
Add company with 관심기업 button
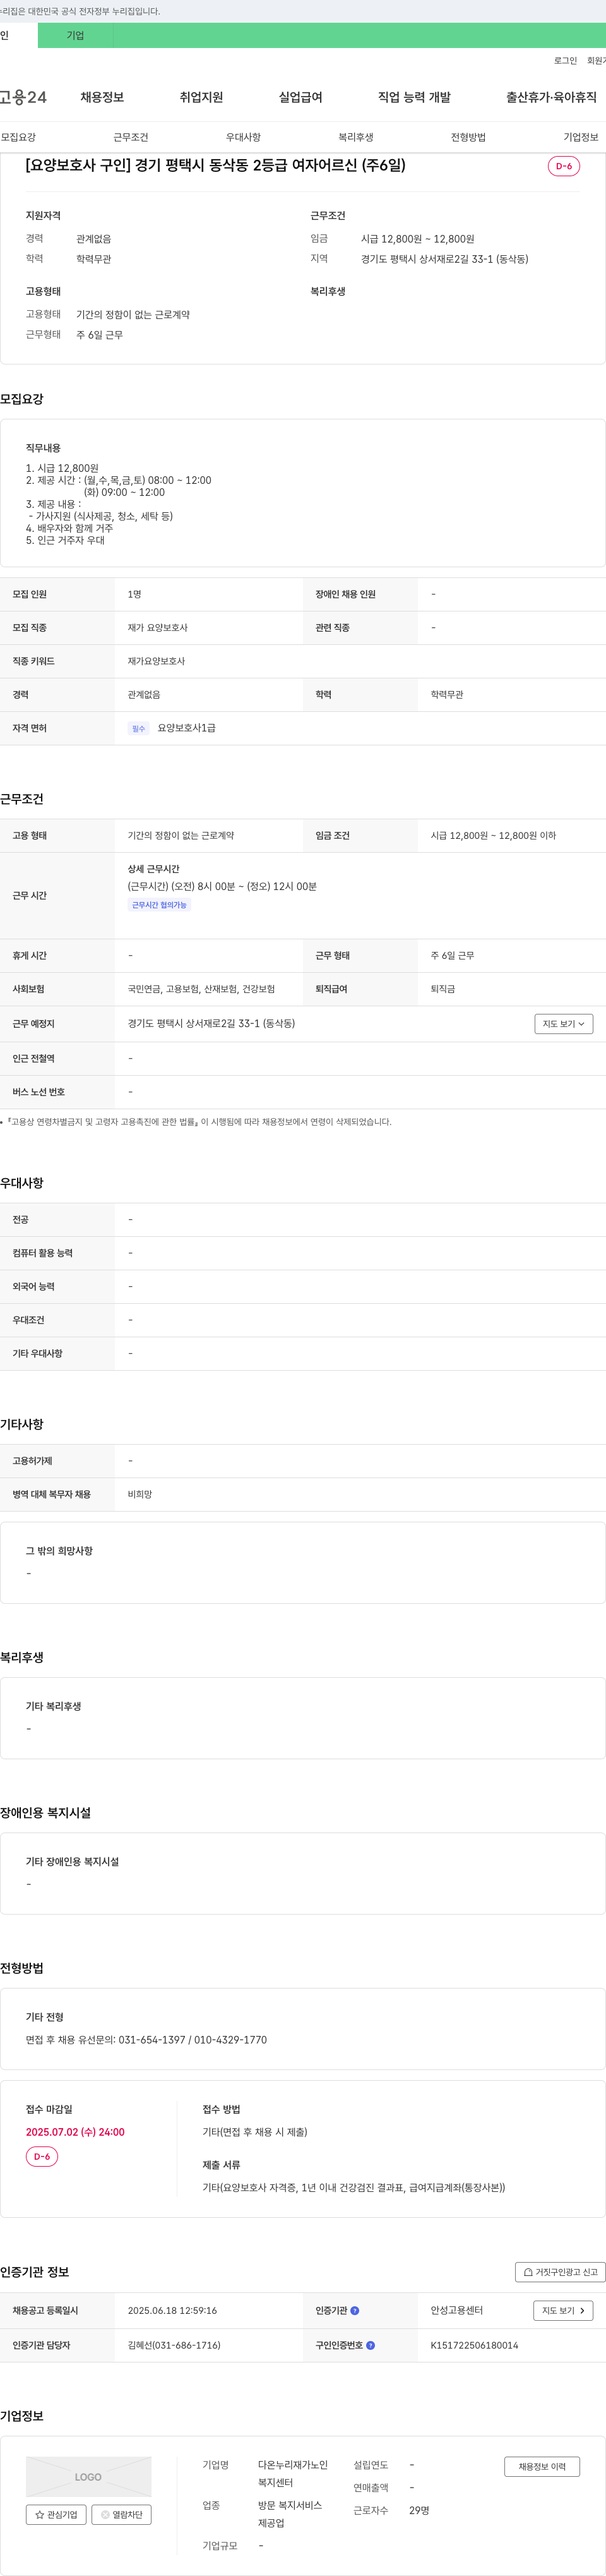[56, 2514]
